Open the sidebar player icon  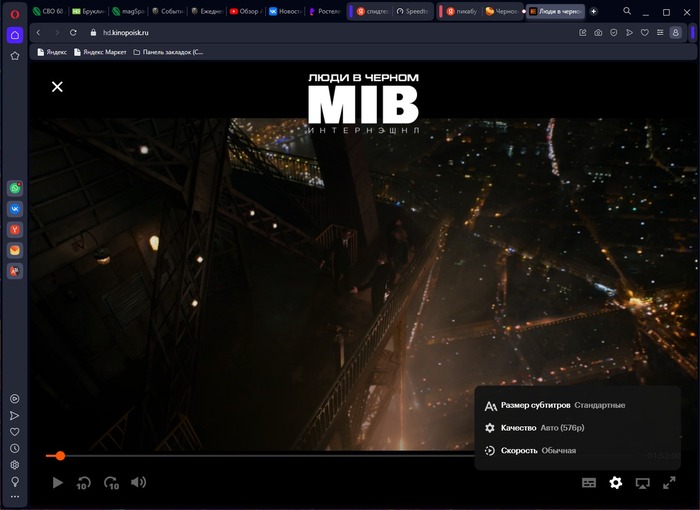(x=15, y=399)
